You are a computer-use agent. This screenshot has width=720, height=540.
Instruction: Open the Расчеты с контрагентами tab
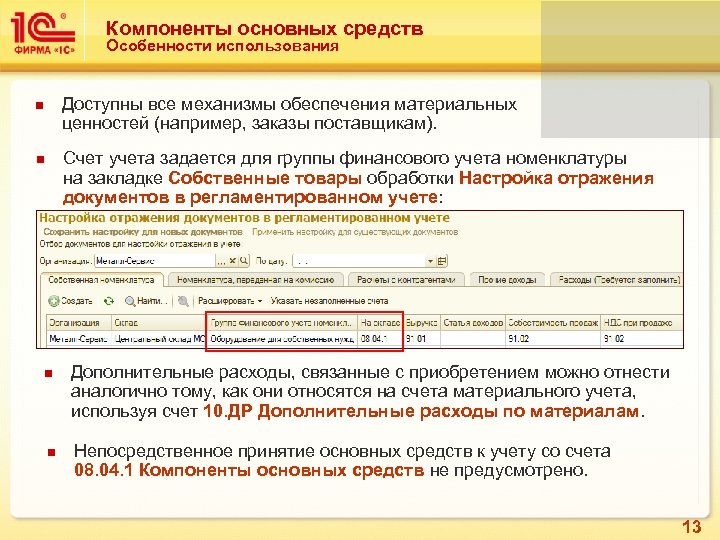click(406, 280)
